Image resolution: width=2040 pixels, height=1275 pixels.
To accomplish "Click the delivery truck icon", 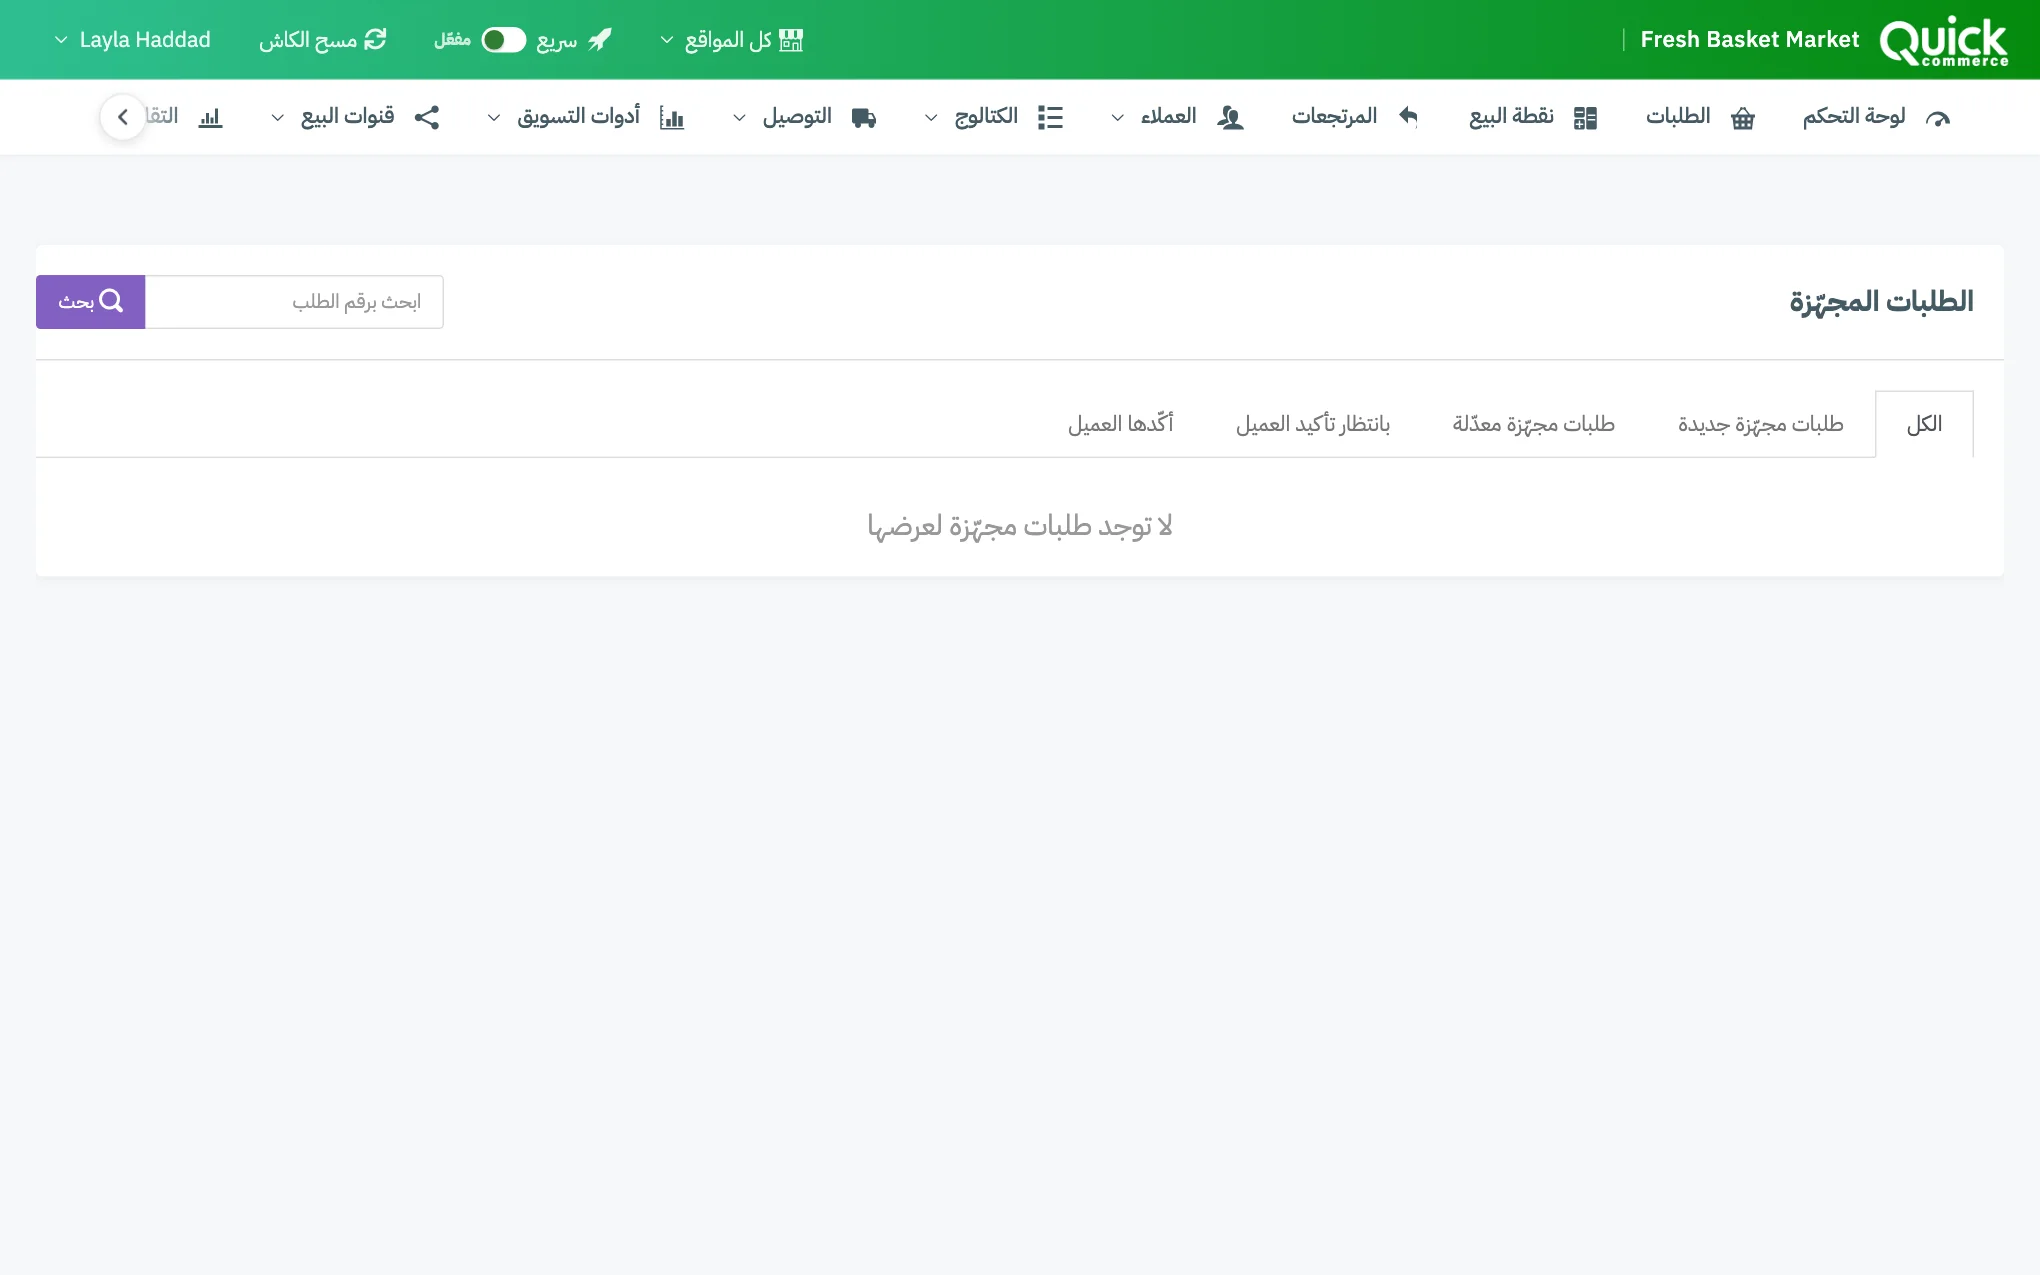I will tap(864, 118).
